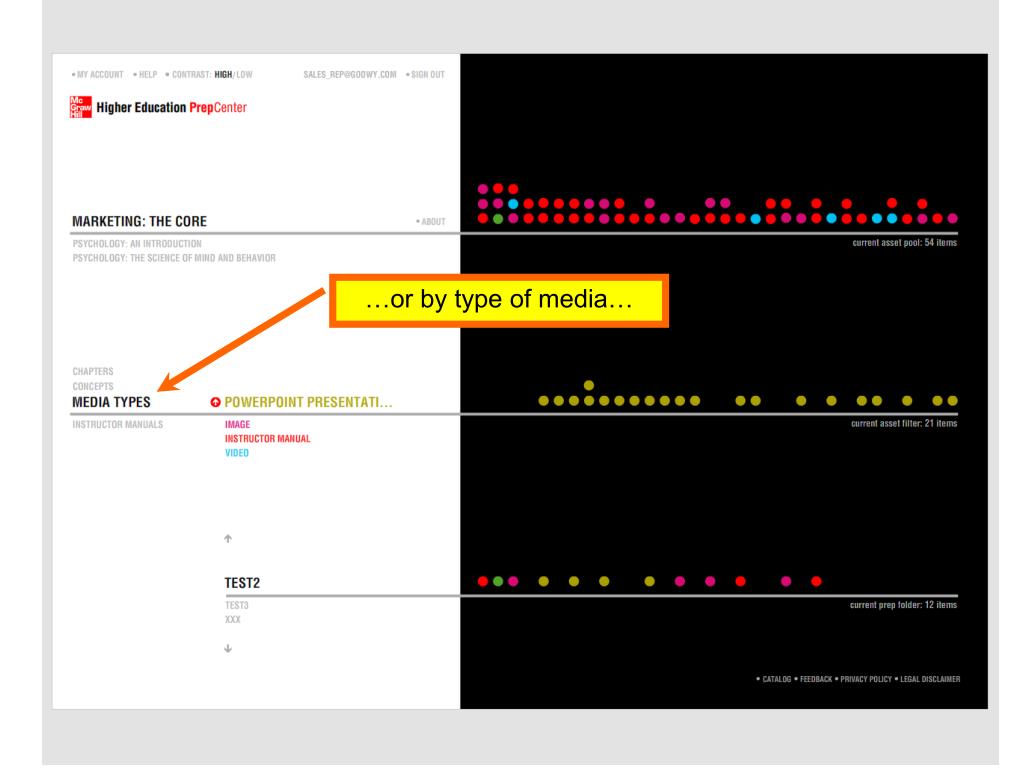Screen dimensions: 1024x768
Task: Open the Legal Disclaimer link
Action: click(930, 679)
